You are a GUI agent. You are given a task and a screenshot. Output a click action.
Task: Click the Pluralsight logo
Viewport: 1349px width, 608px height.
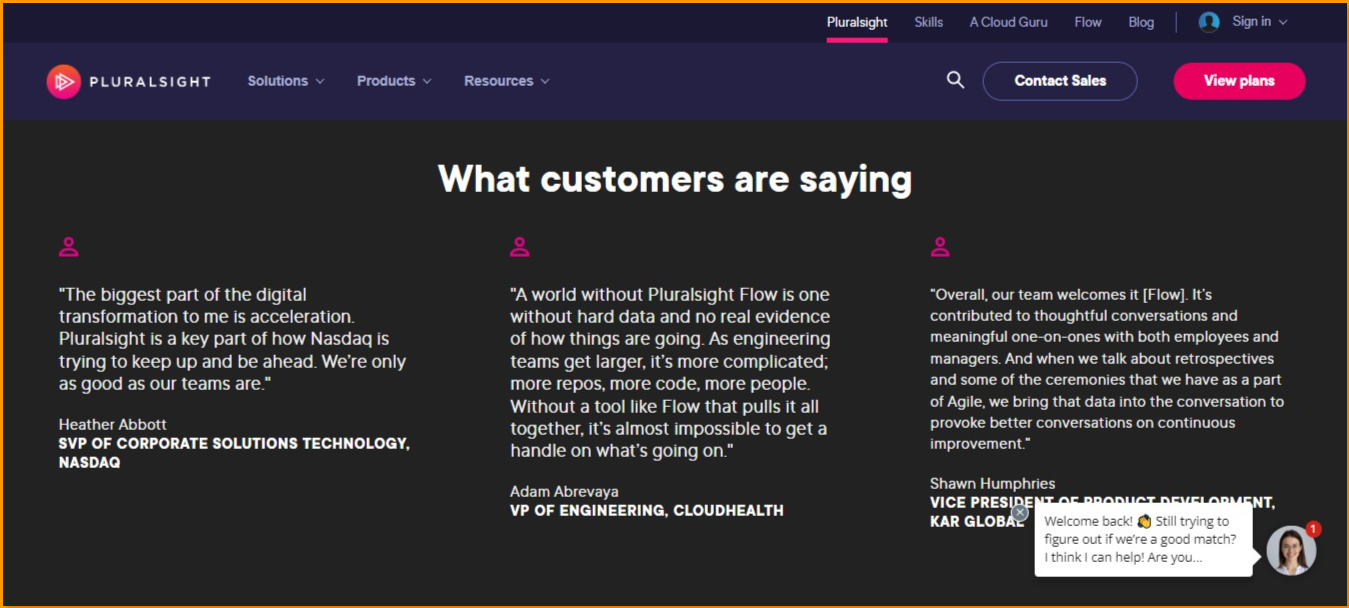[x=128, y=81]
